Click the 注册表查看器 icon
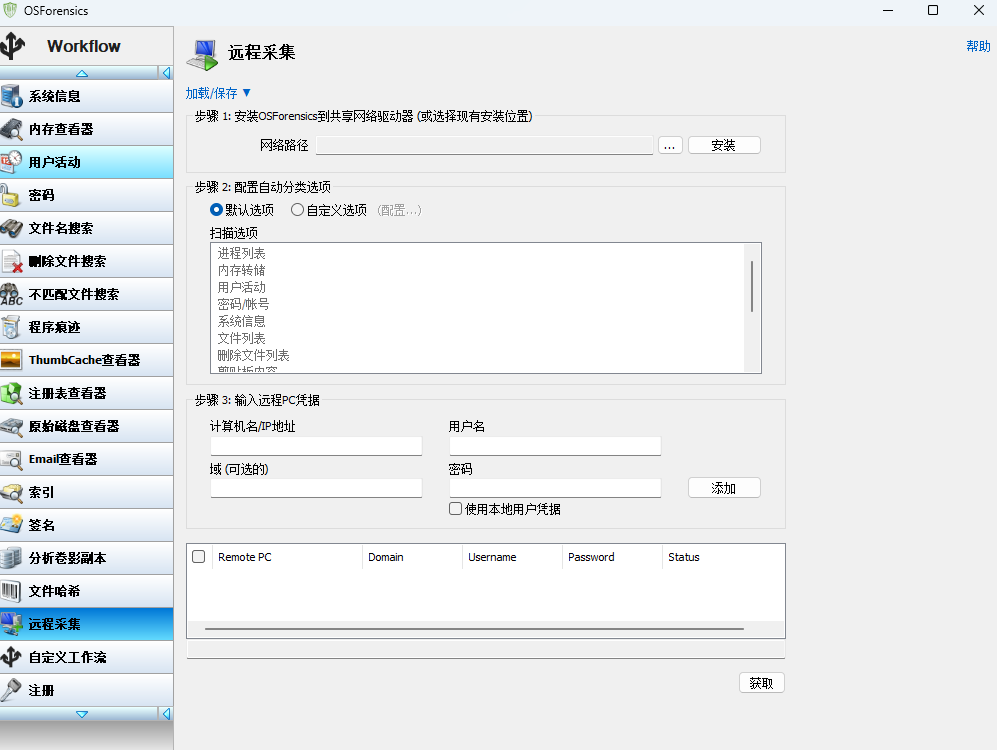Screen dimensions: 997x750 [x=11, y=393]
